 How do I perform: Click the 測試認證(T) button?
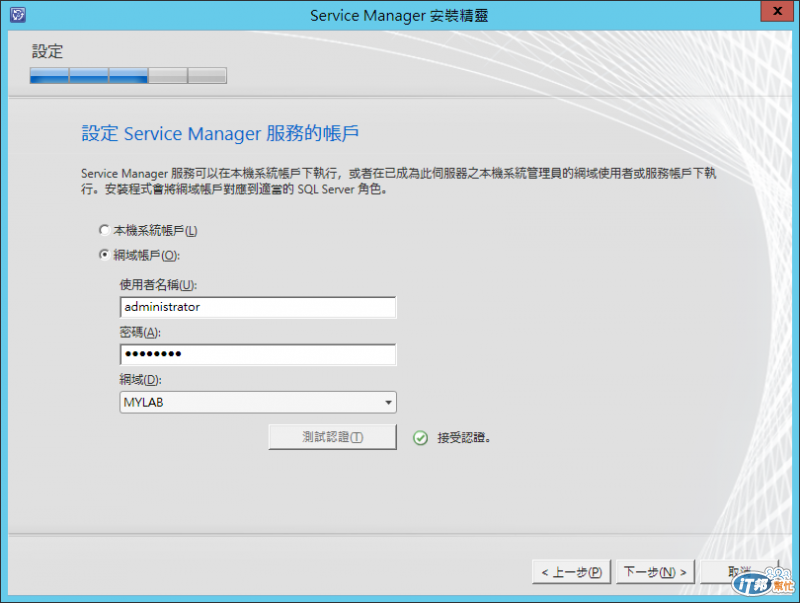click(333, 437)
